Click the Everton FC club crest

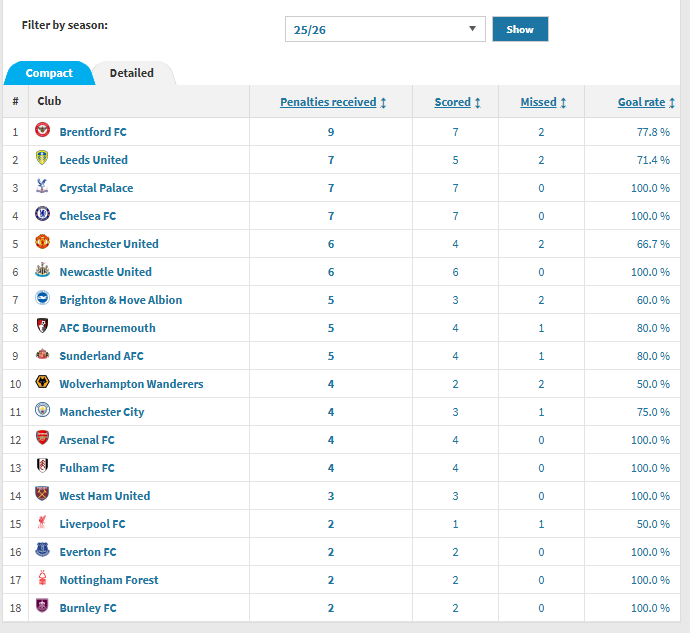coord(42,549)
